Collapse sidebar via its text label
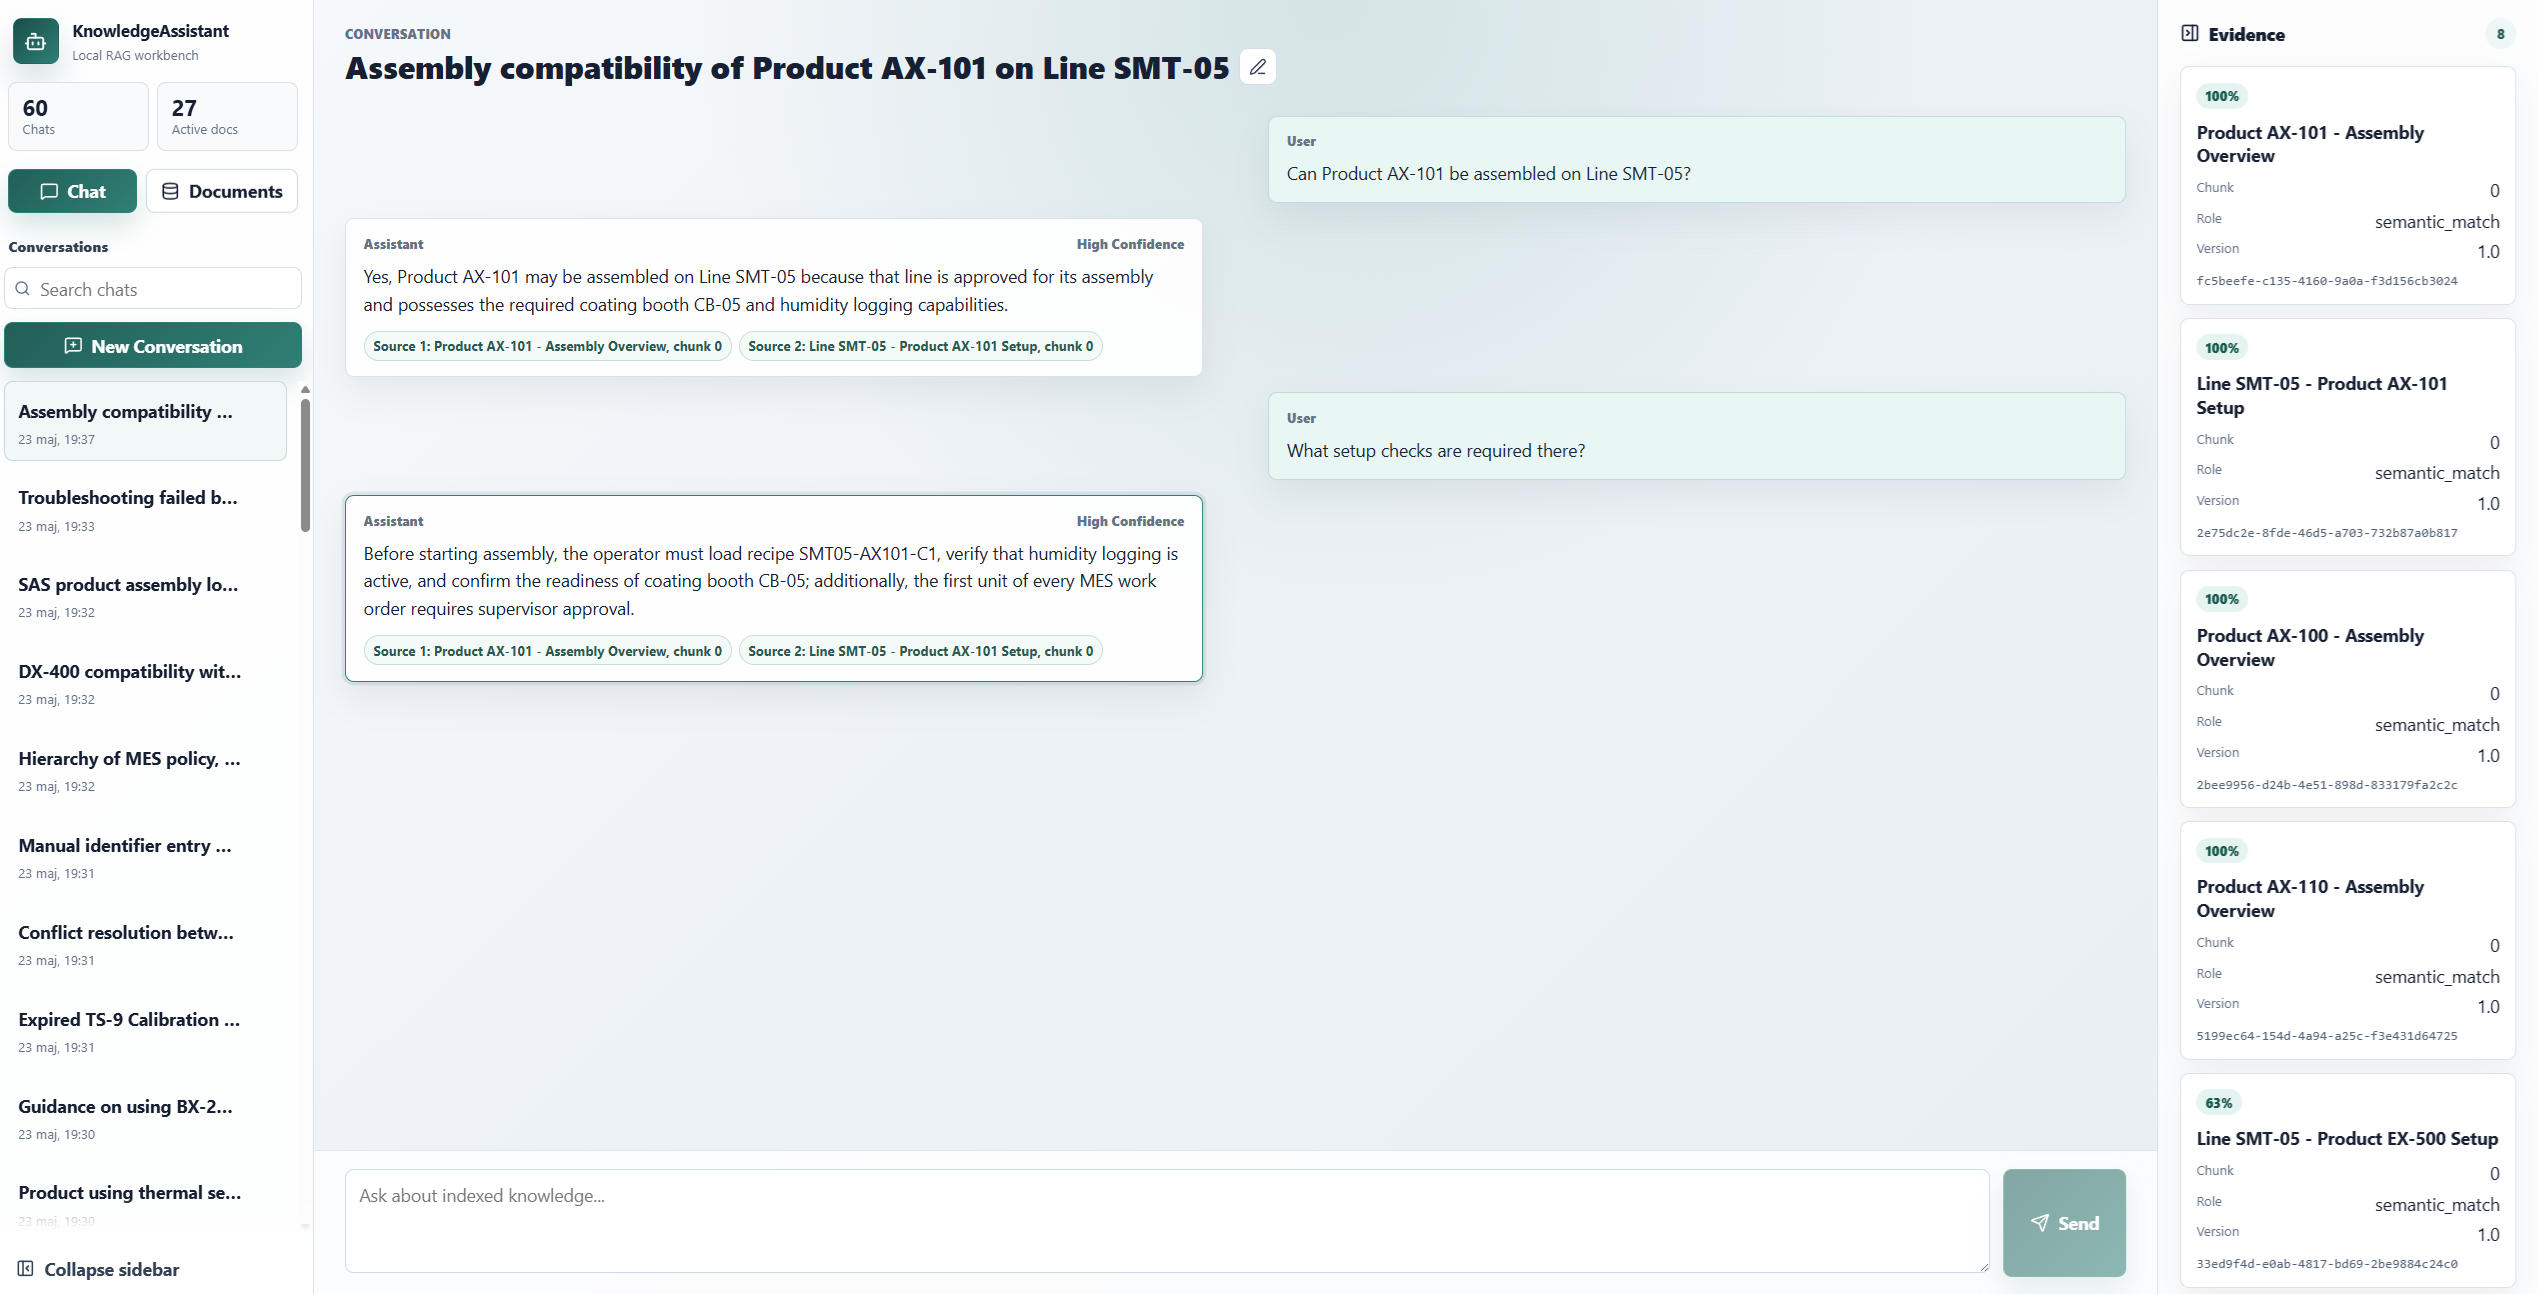 click(112, 1268)
